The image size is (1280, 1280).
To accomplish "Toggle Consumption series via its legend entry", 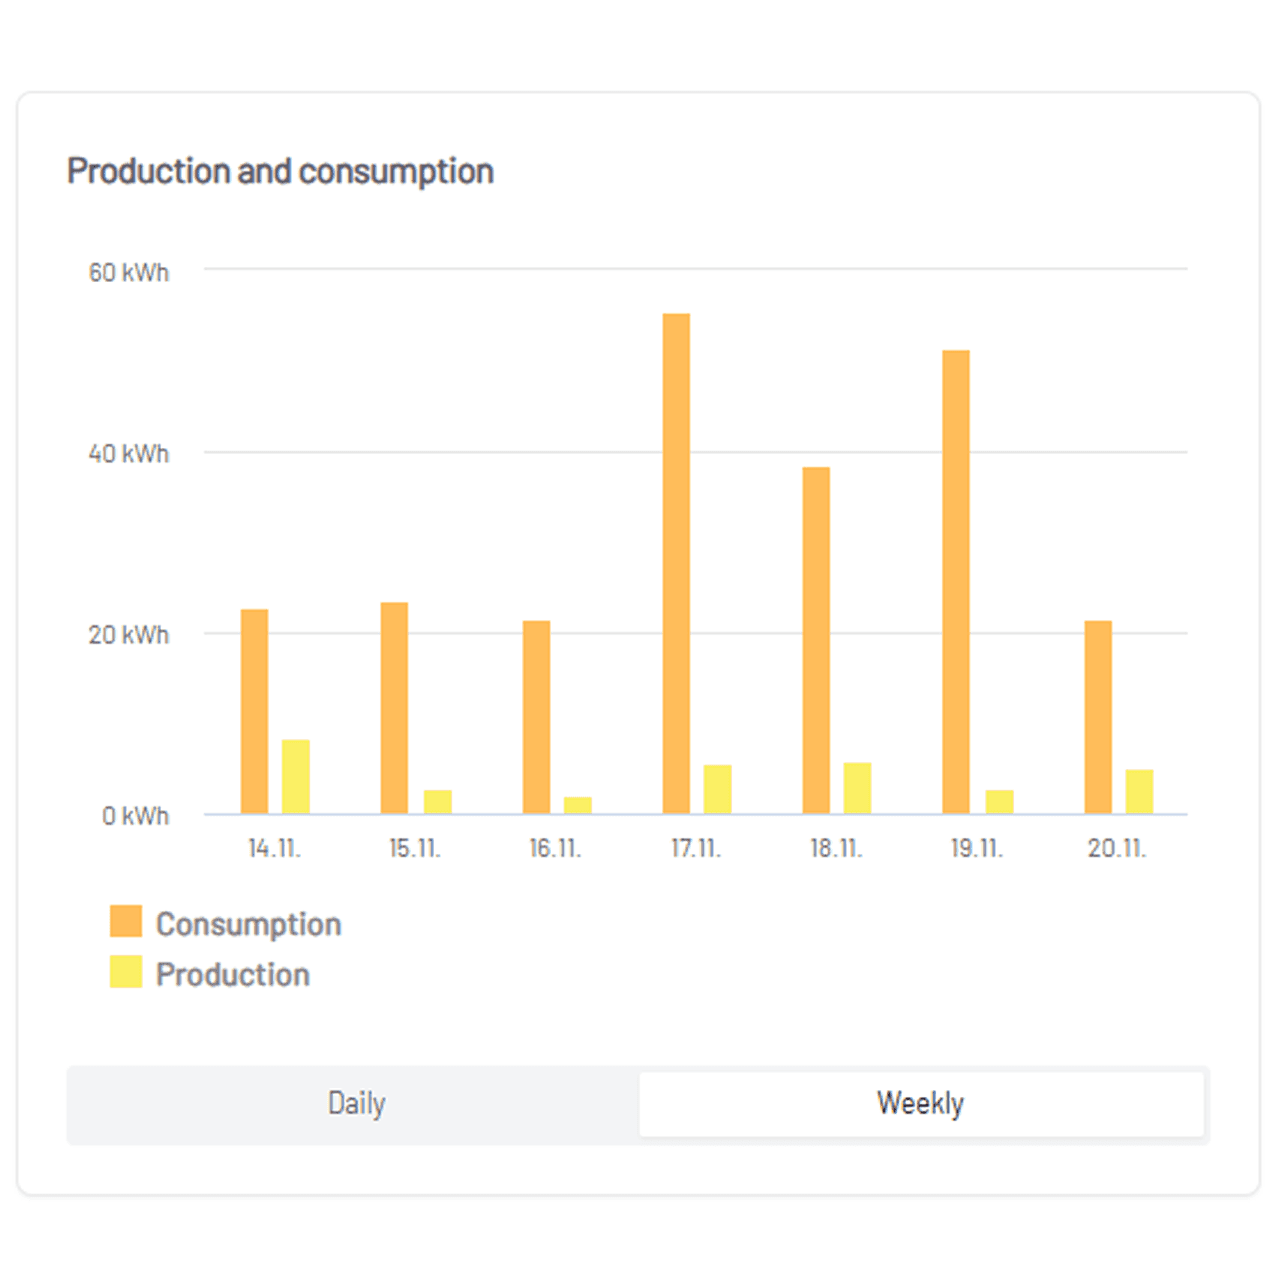I will click(x=248, y=922).
